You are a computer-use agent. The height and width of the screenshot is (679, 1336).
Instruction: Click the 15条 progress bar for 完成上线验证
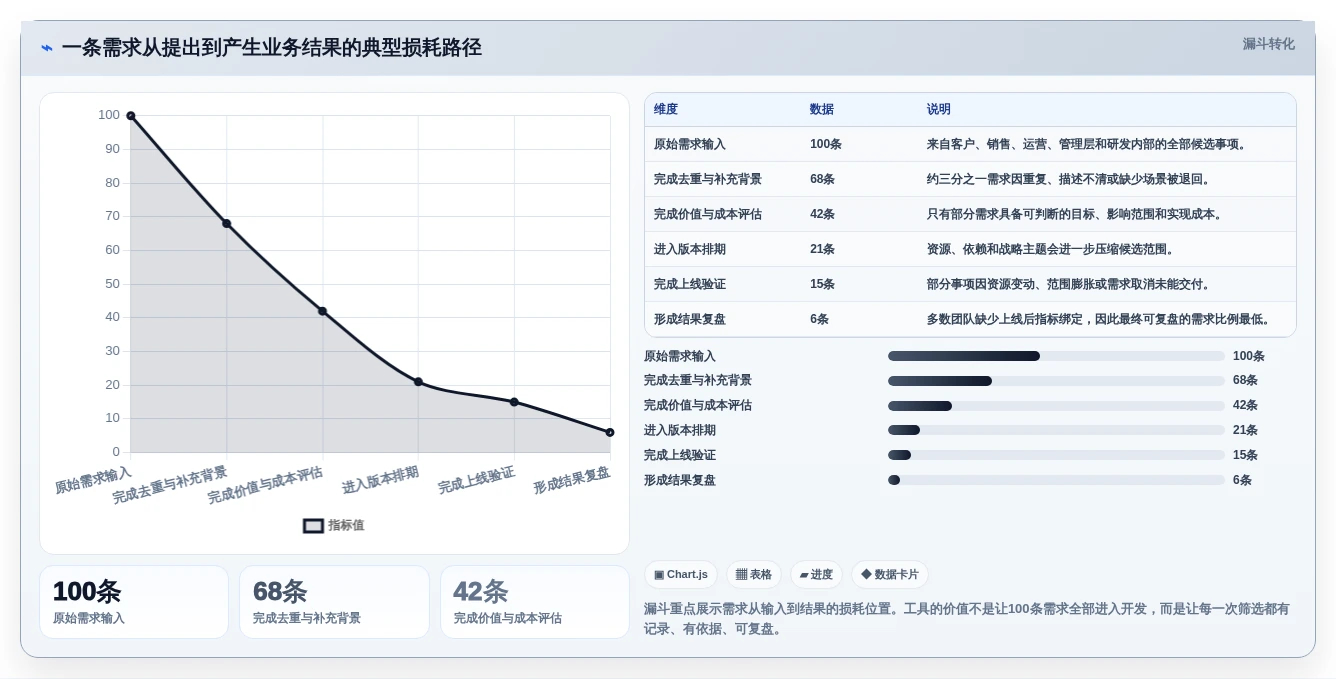(1056, 455)
